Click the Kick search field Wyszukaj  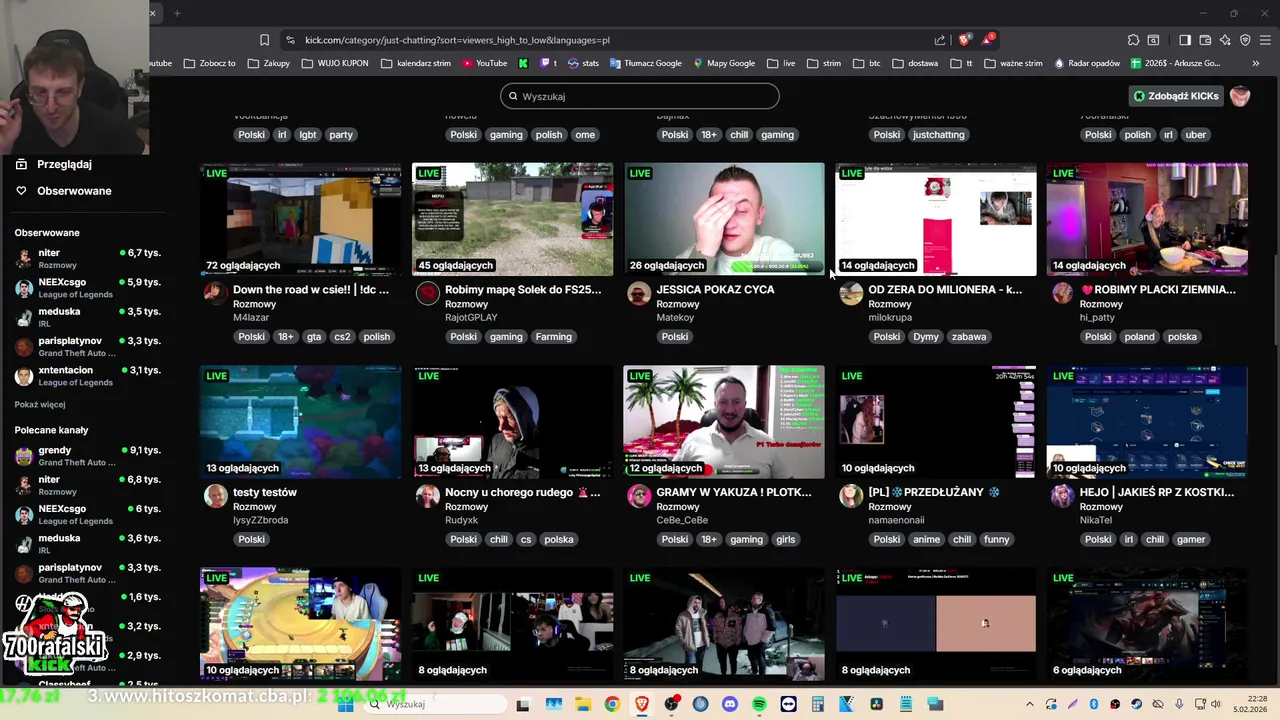click(x=640, y=96)
